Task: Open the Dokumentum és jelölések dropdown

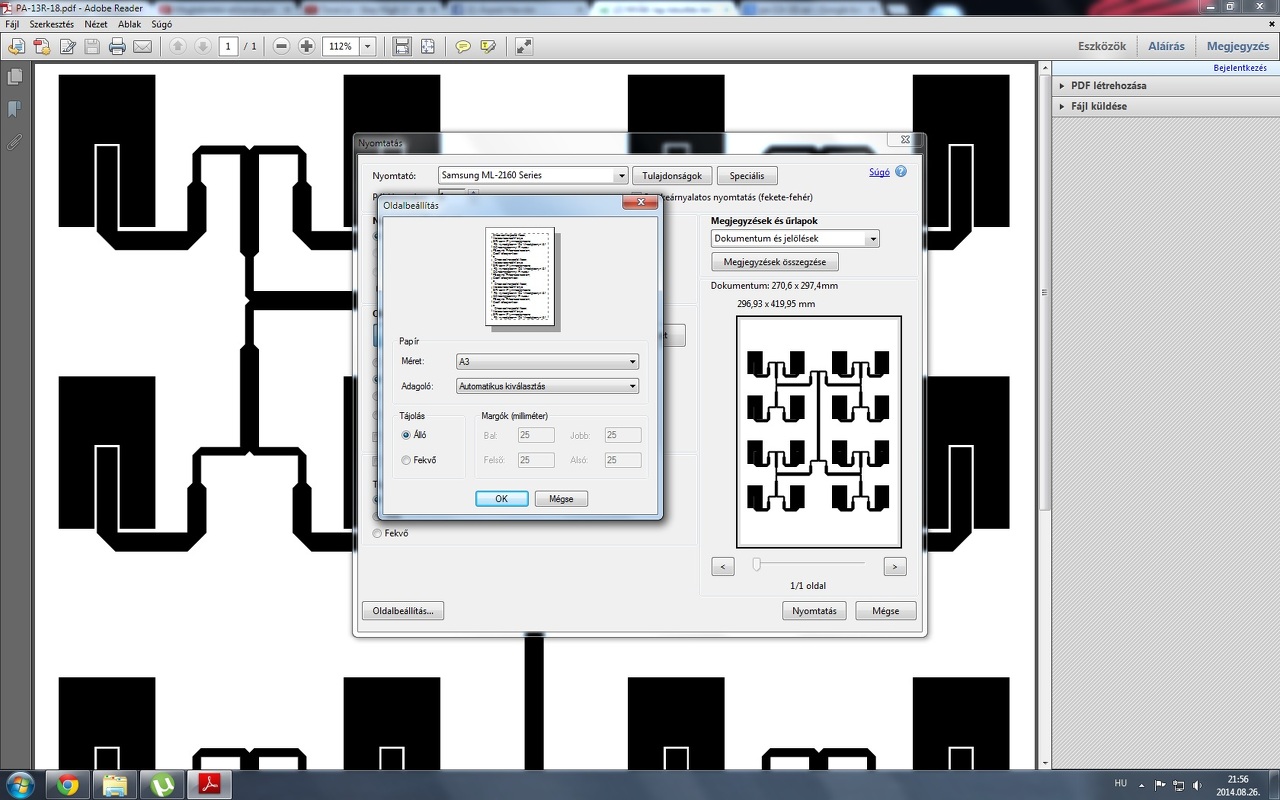Action: coord(795,239)
